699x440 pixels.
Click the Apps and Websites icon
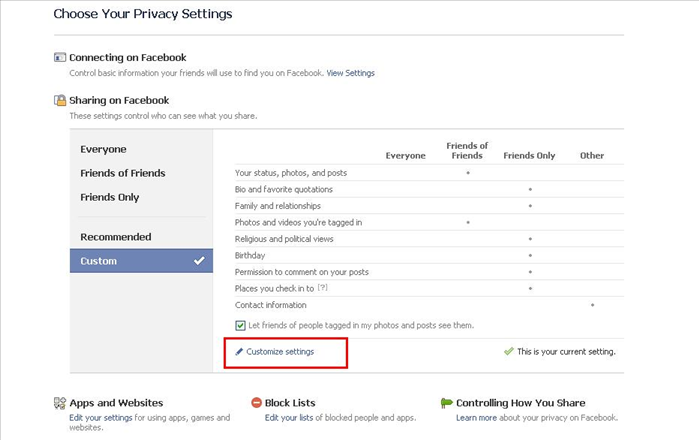60,403
